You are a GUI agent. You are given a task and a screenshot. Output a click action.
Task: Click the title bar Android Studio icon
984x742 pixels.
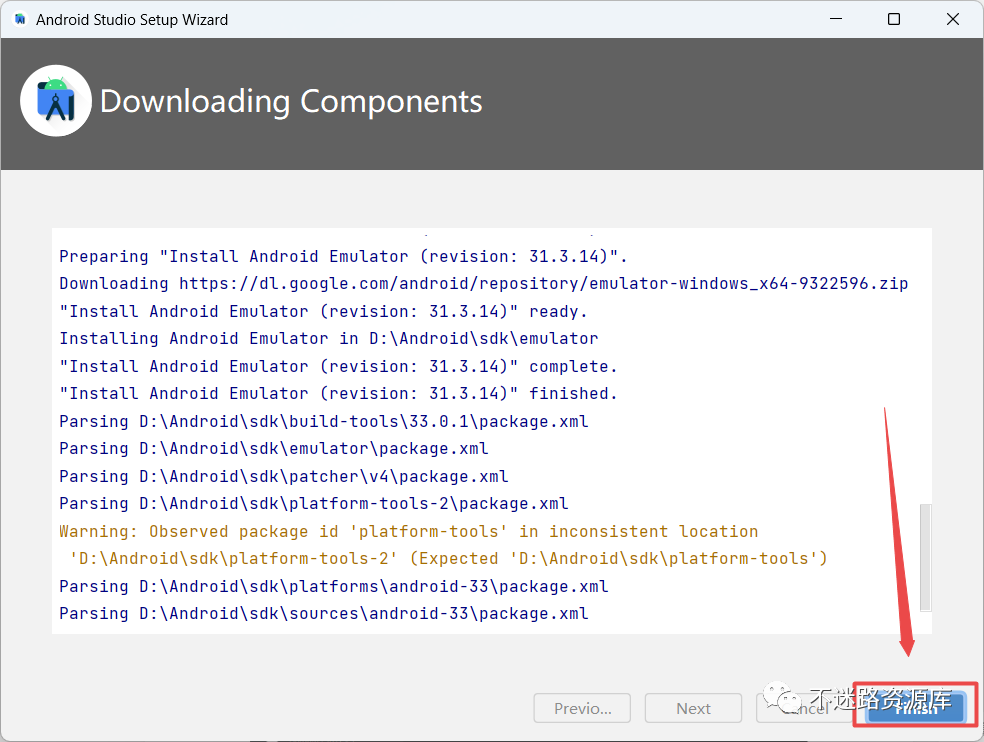click(20, 19)
